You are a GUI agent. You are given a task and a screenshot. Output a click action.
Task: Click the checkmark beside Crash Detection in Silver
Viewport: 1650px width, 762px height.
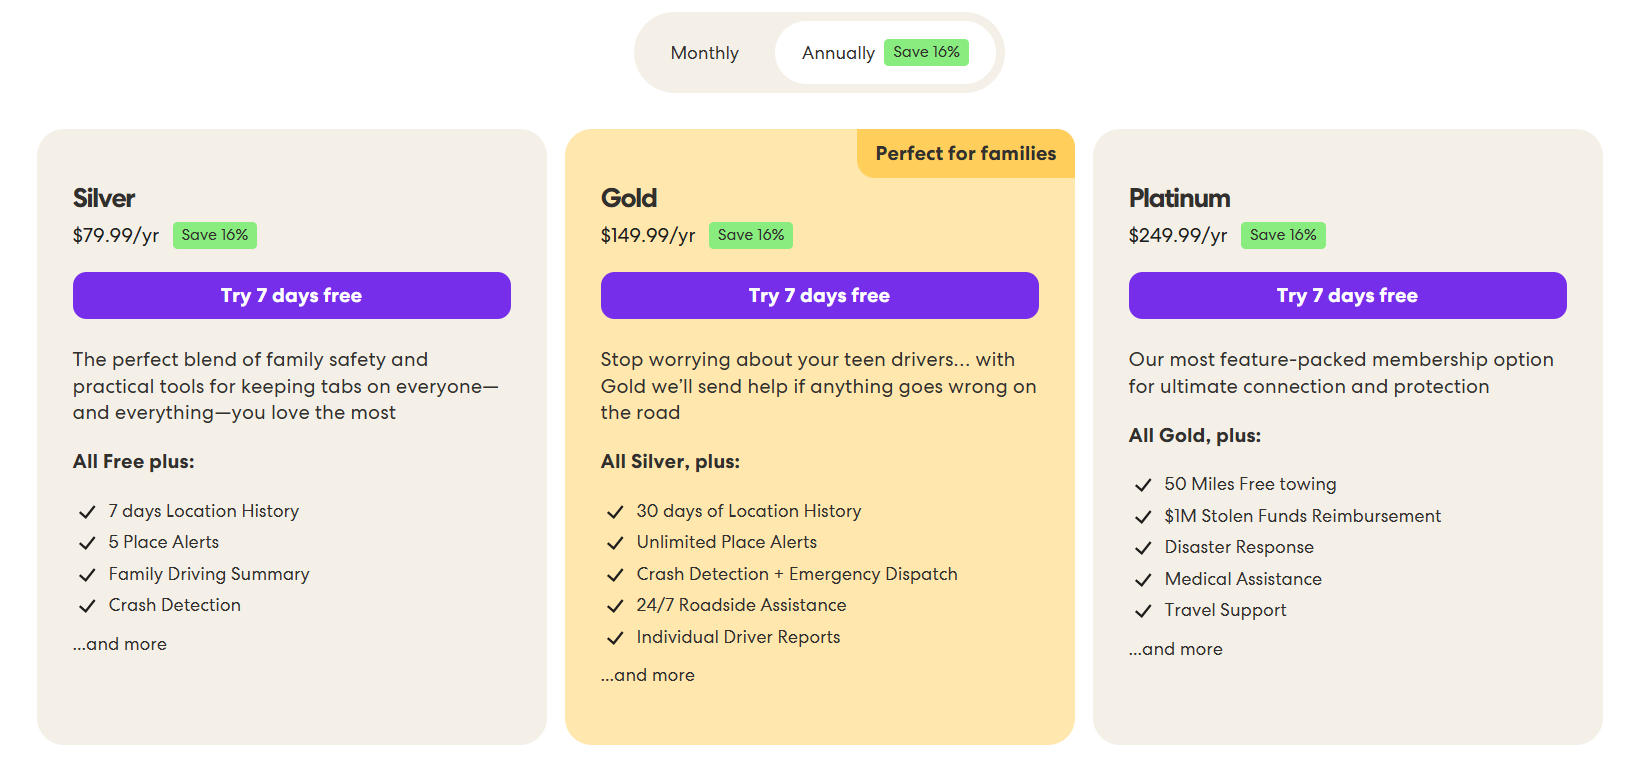(x=87, y=606)
